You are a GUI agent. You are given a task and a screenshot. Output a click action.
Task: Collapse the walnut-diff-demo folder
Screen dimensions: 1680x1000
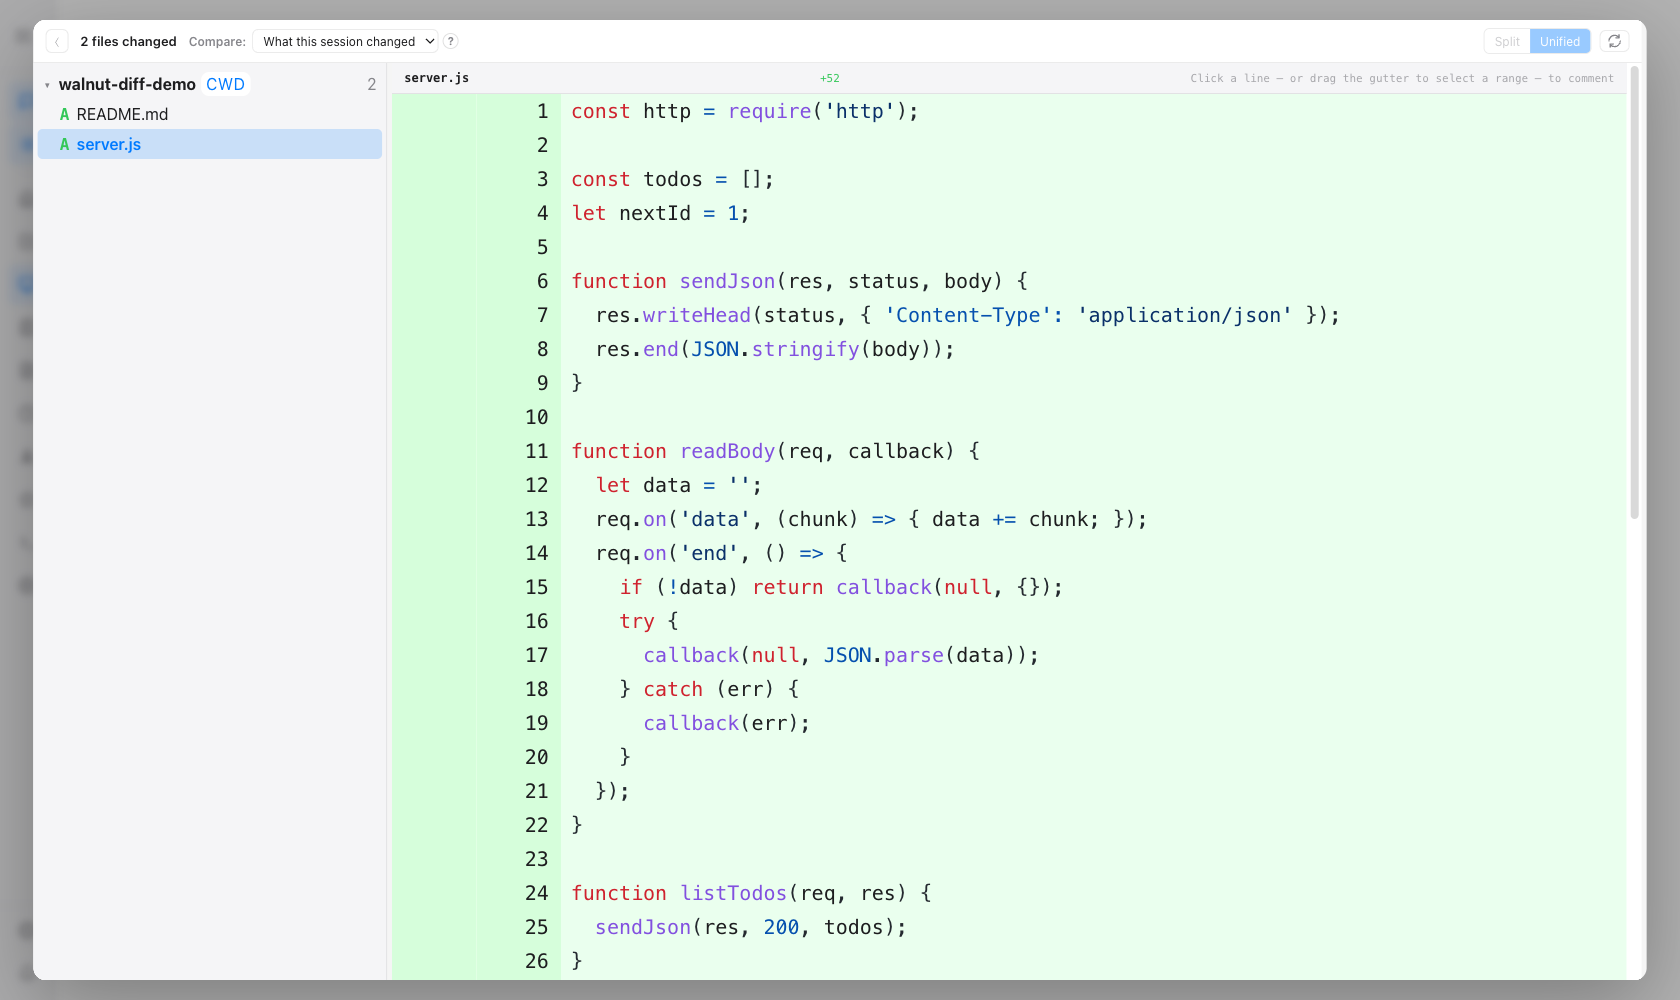pos(47,85)
